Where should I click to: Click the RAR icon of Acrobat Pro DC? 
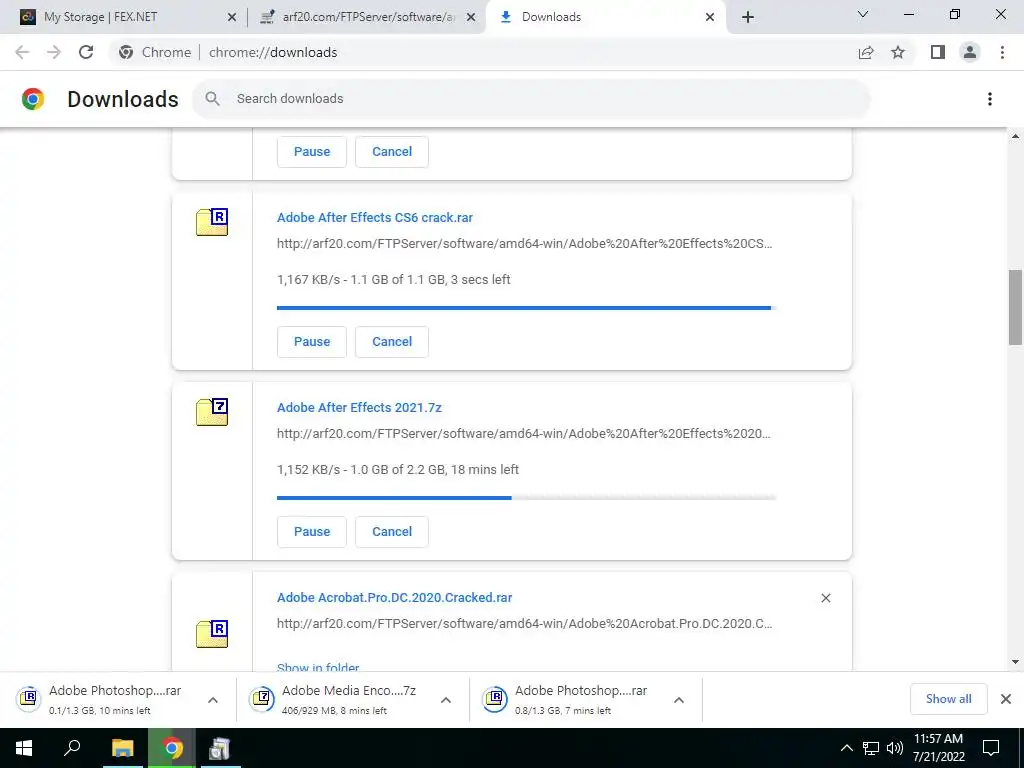point(212,633)
